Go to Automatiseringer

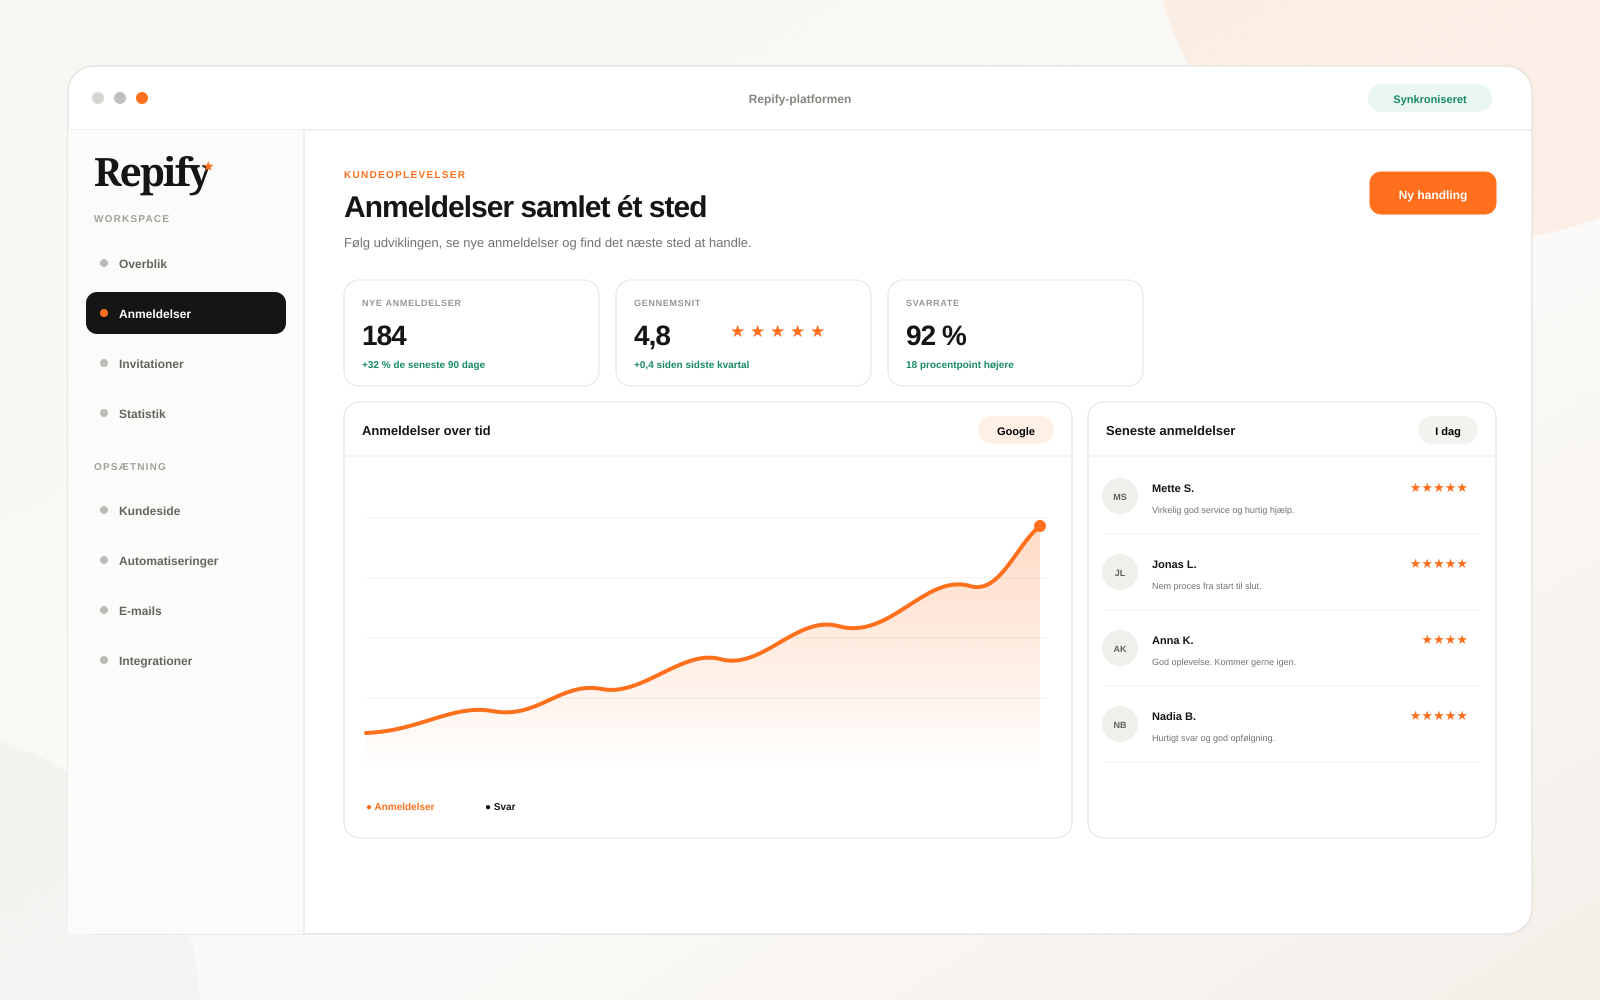[186, 560]
